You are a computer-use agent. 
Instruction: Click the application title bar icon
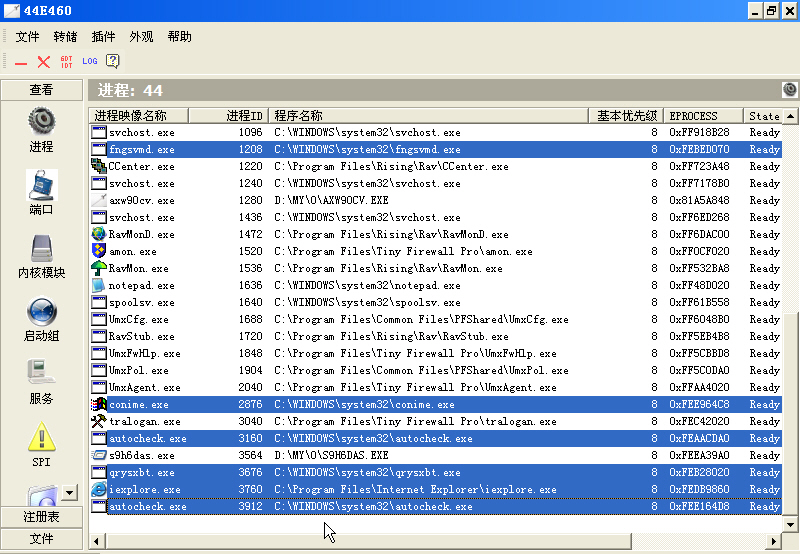[12, 10]
